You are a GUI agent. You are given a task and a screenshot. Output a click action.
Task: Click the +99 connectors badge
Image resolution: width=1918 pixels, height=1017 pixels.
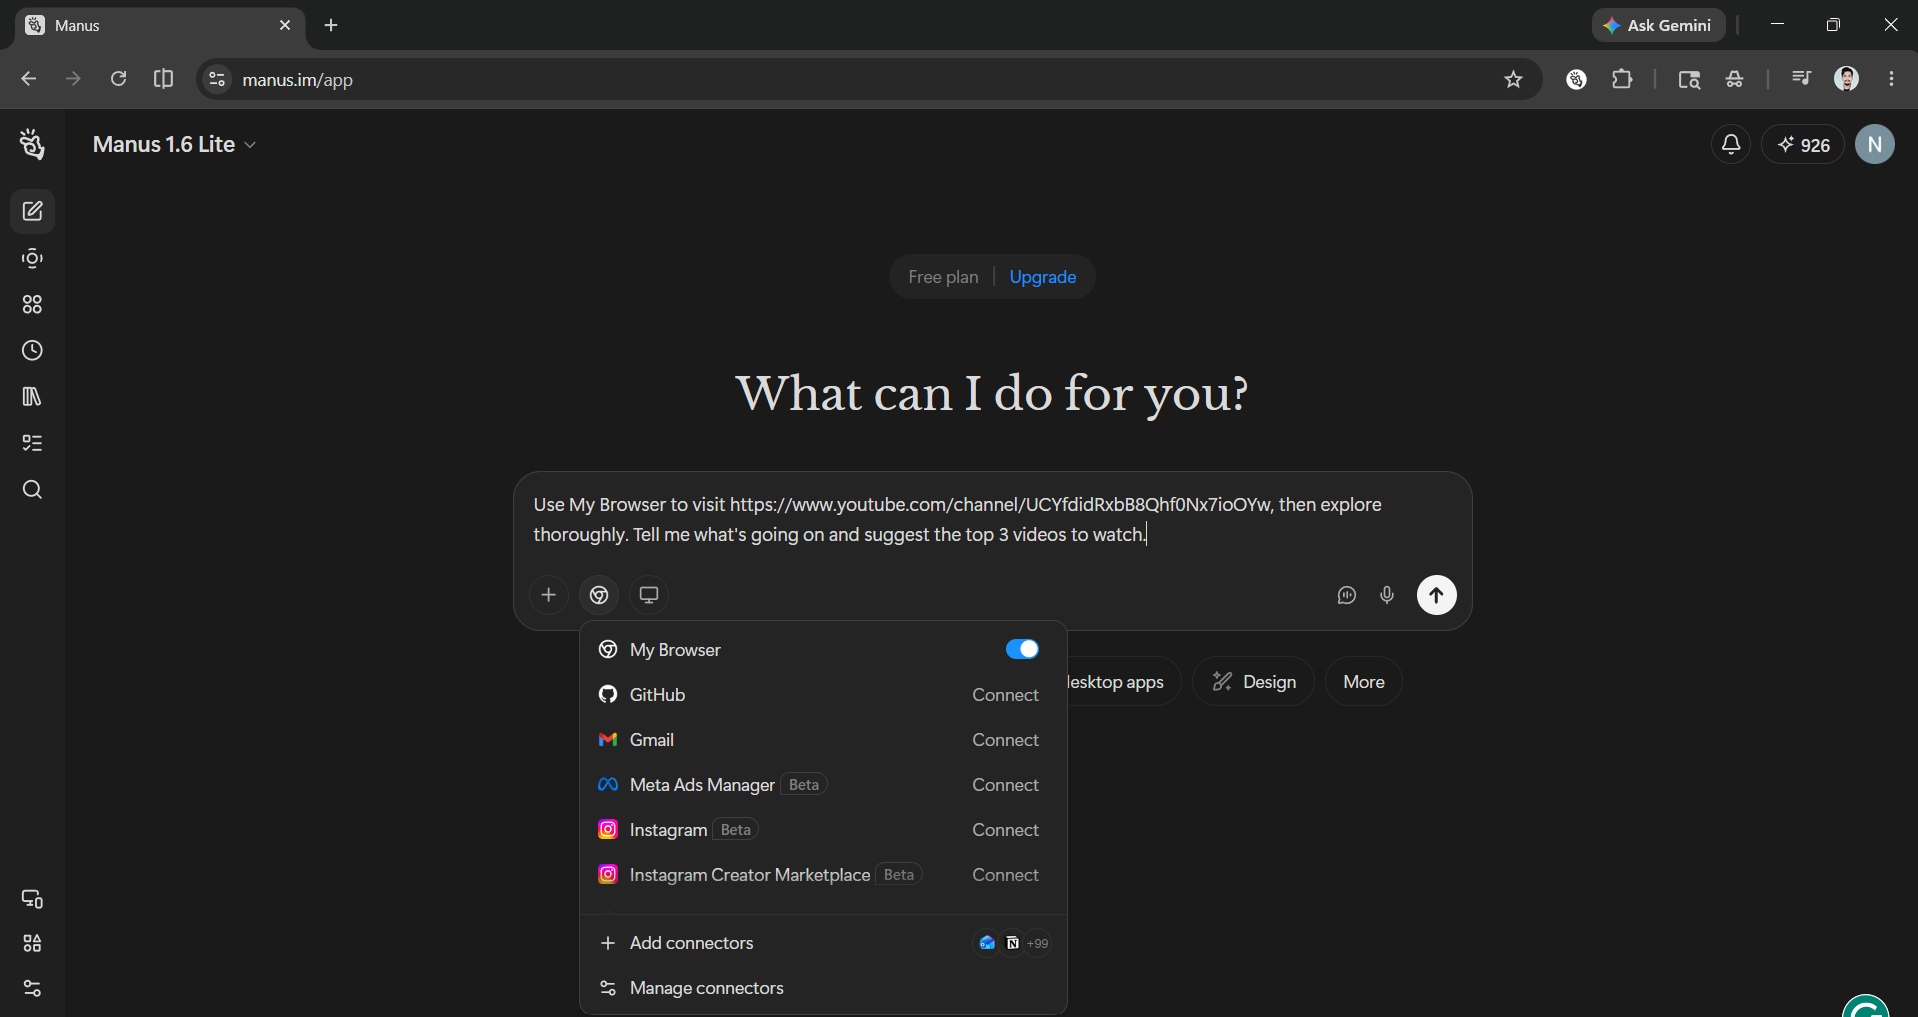tap(1037, 943)
